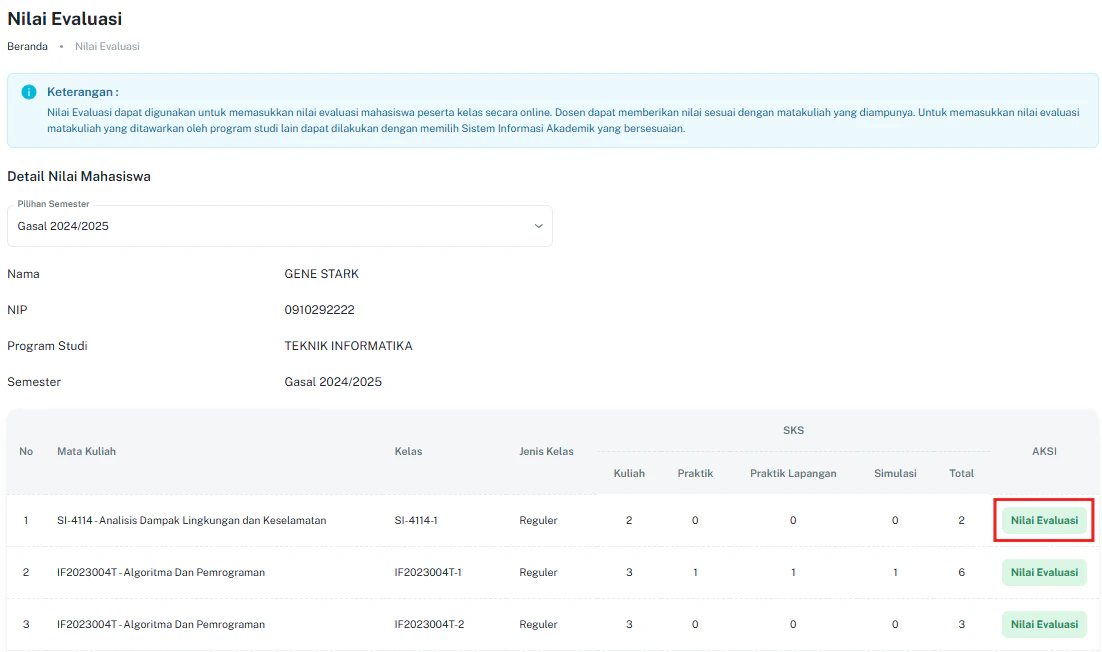Click the Keterangan heading text
This screenshot has height=652, width=1102.
point(82,92)
